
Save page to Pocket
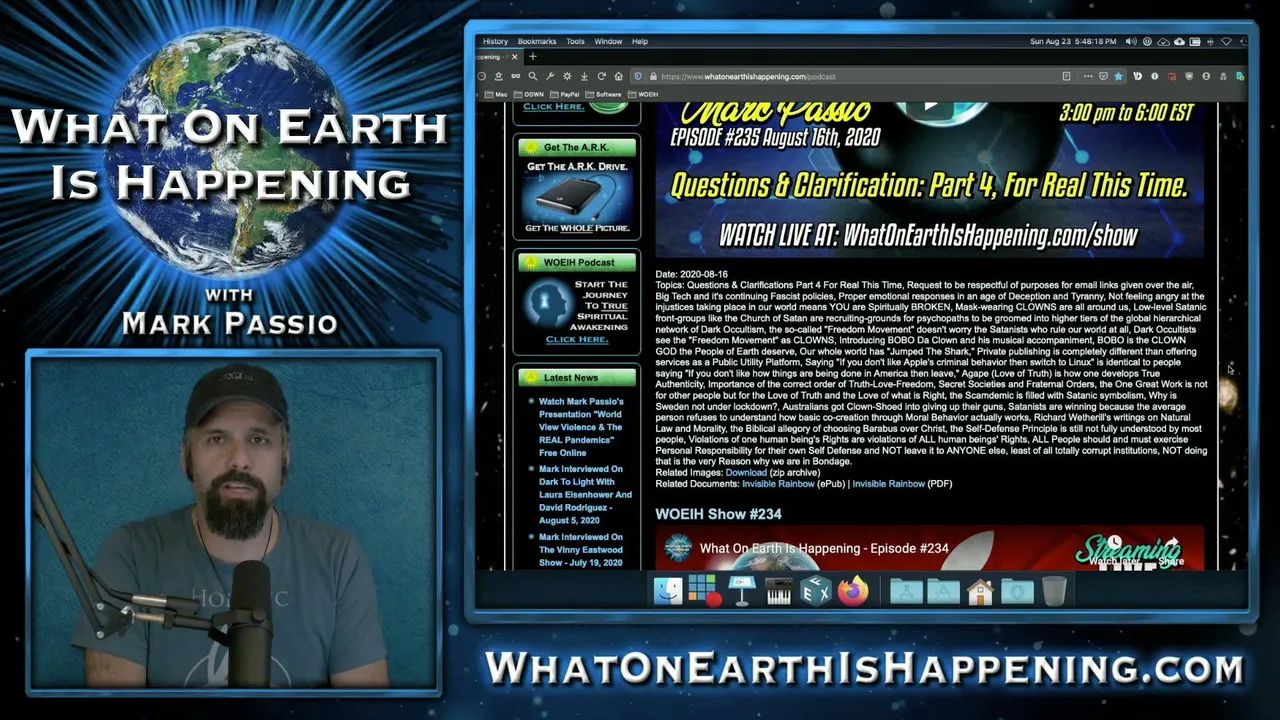(1103, 76)
